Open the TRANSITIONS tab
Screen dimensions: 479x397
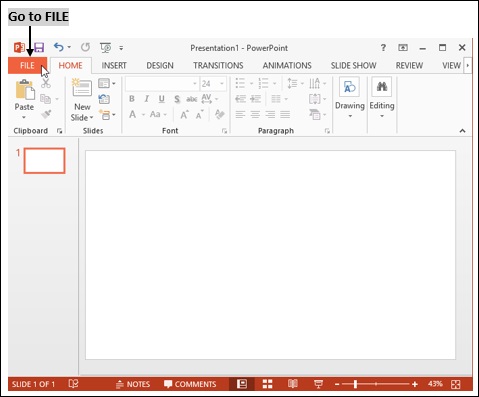[218, 65]
